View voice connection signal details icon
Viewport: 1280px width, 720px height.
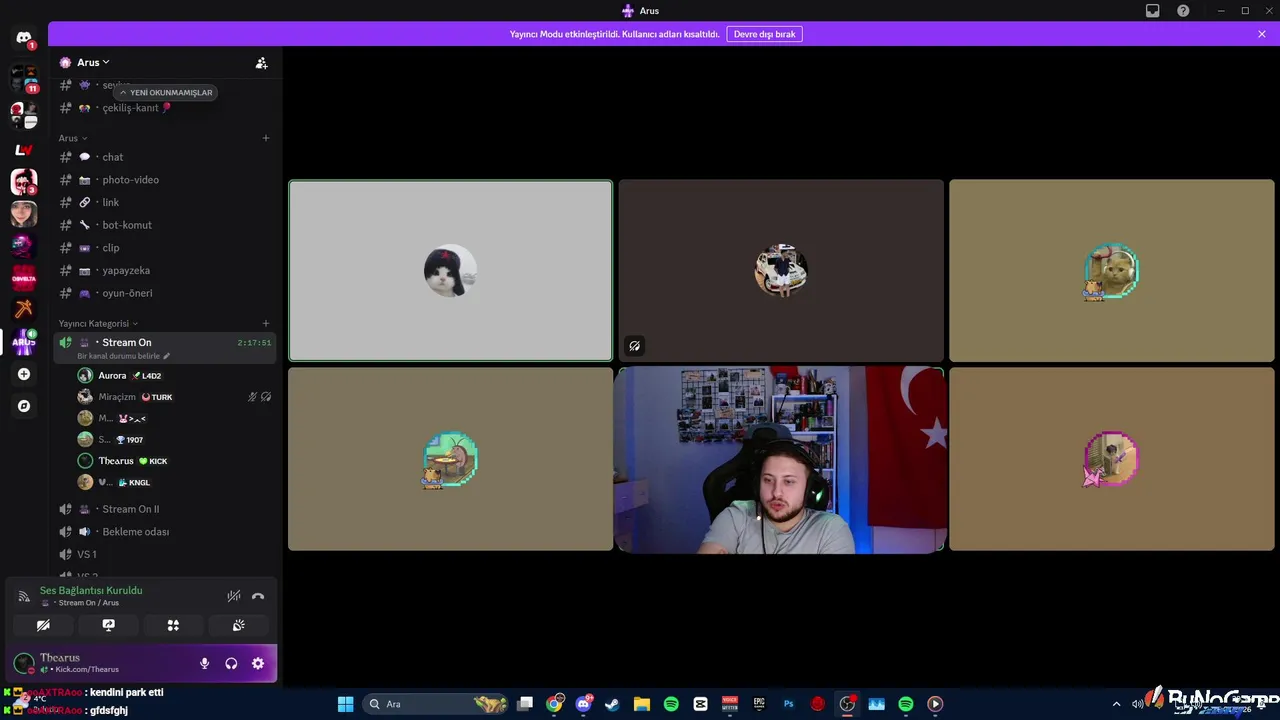click(24, 596)
